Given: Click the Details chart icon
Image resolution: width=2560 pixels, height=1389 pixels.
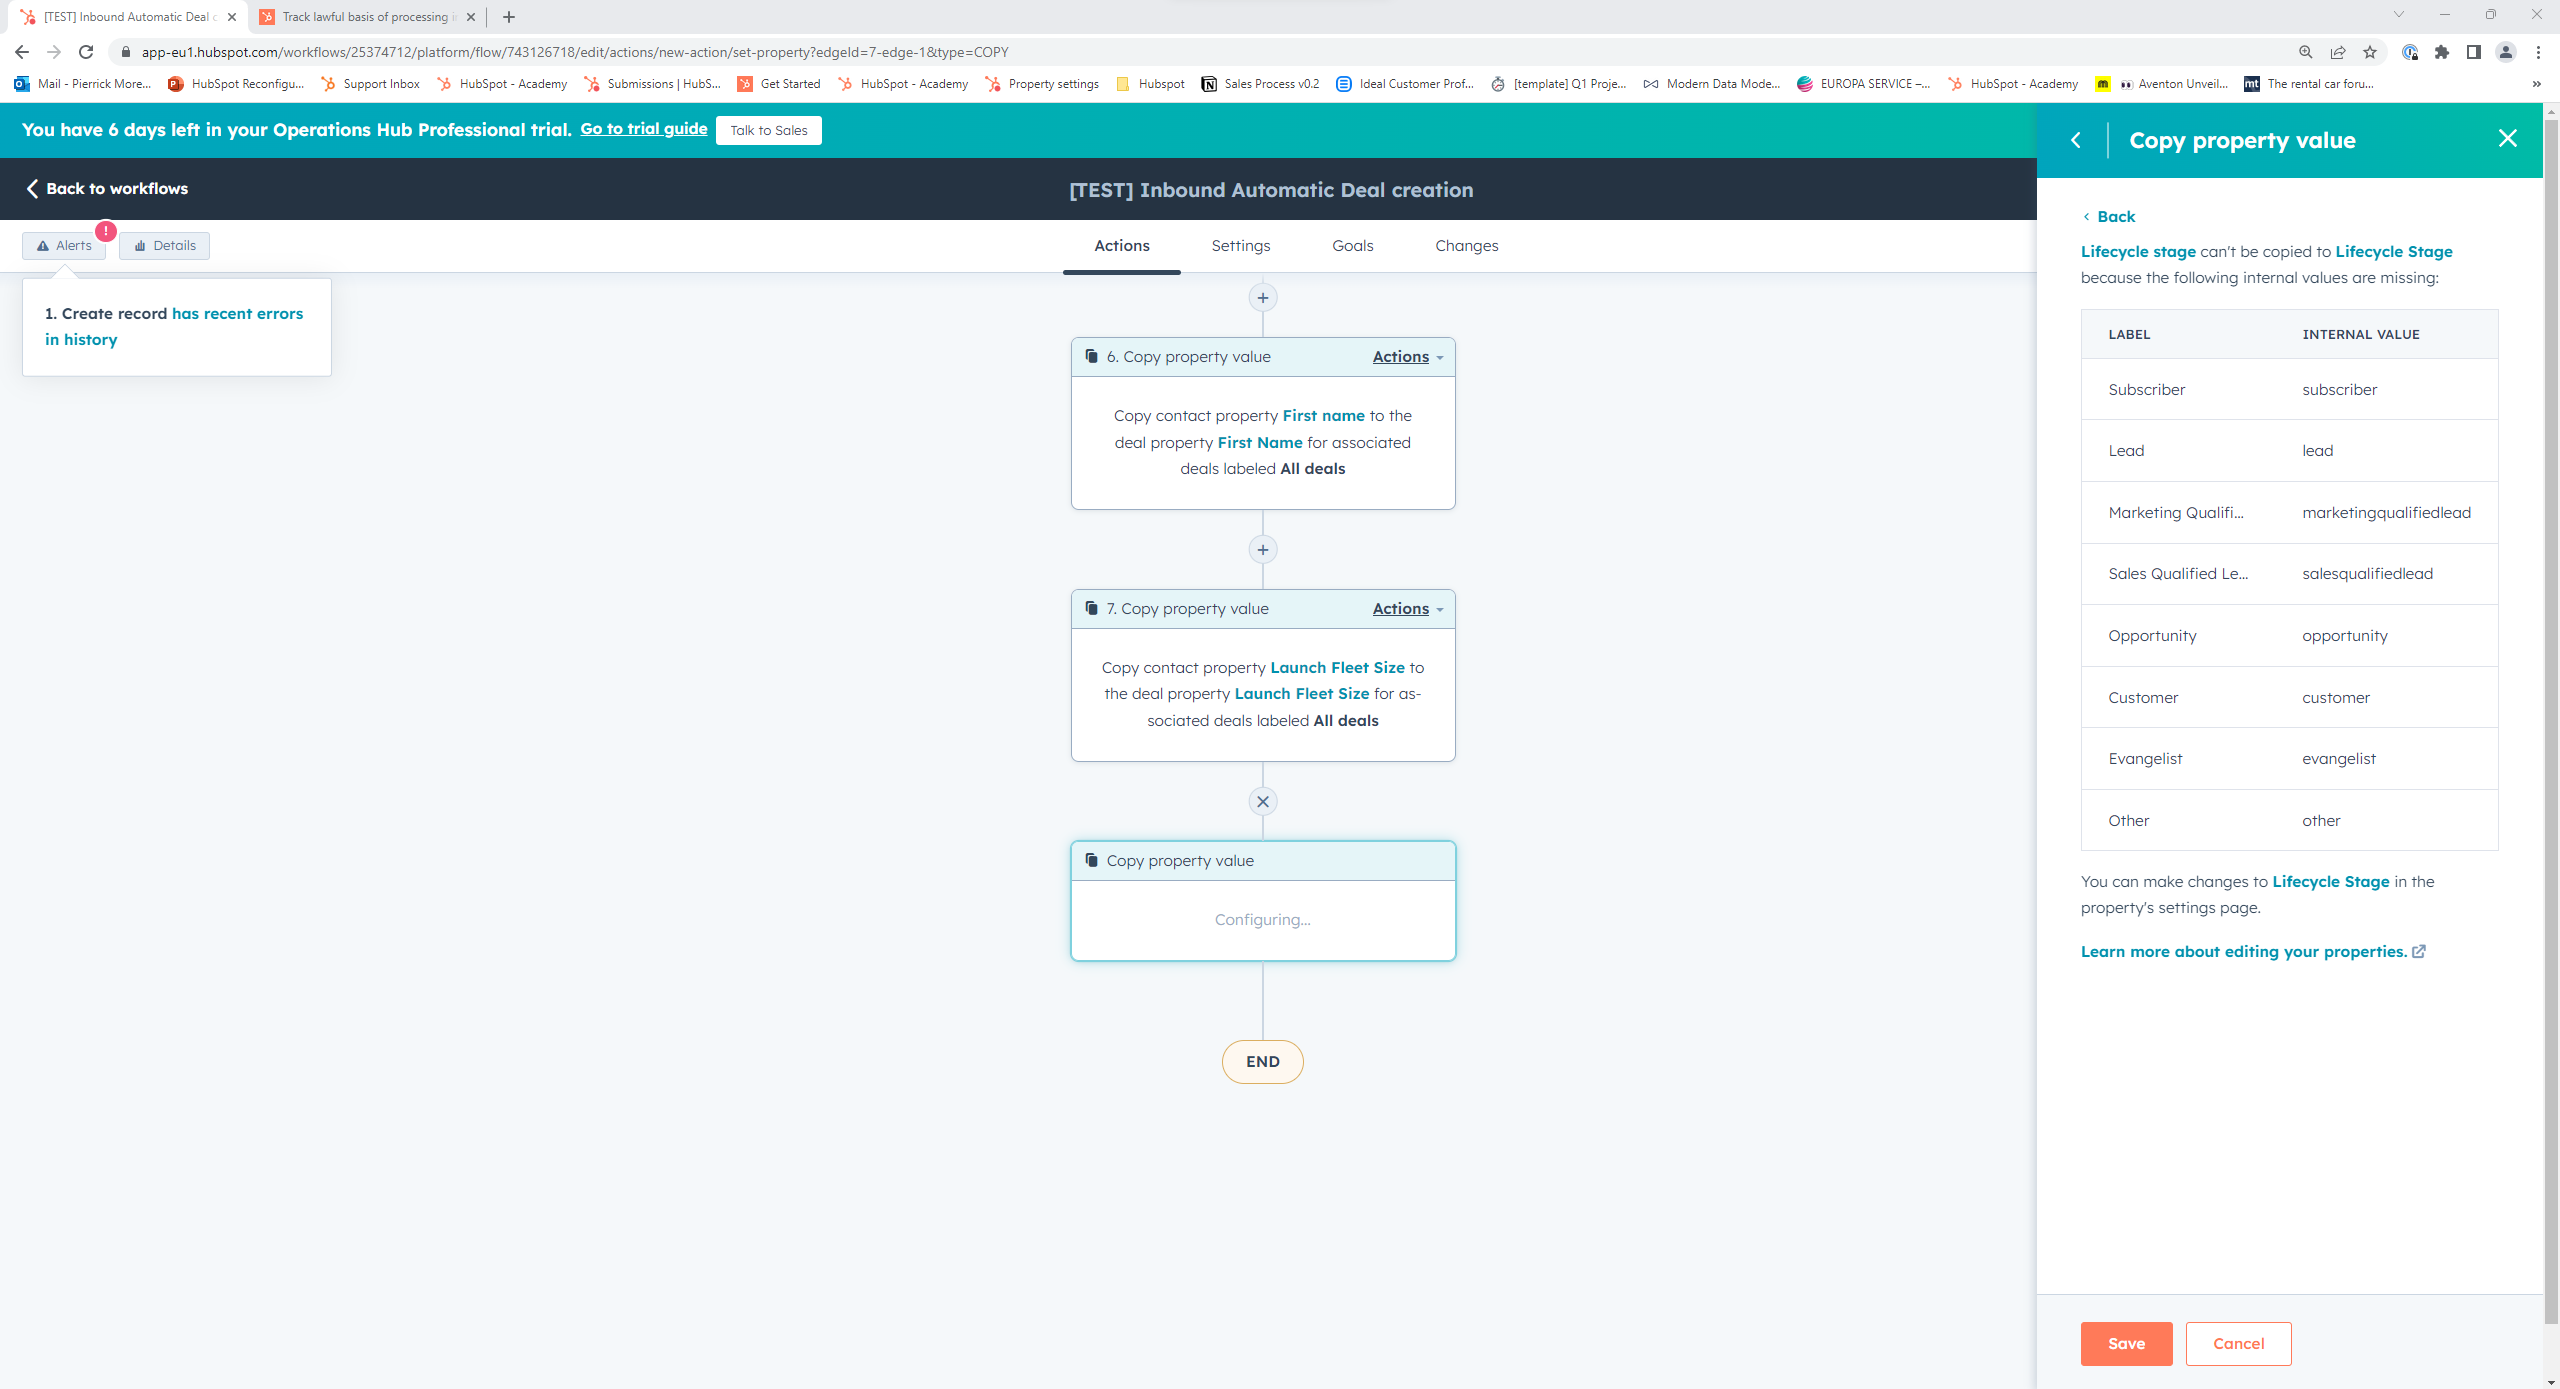Looking at the screenshot, I should (x=141, y=245).
